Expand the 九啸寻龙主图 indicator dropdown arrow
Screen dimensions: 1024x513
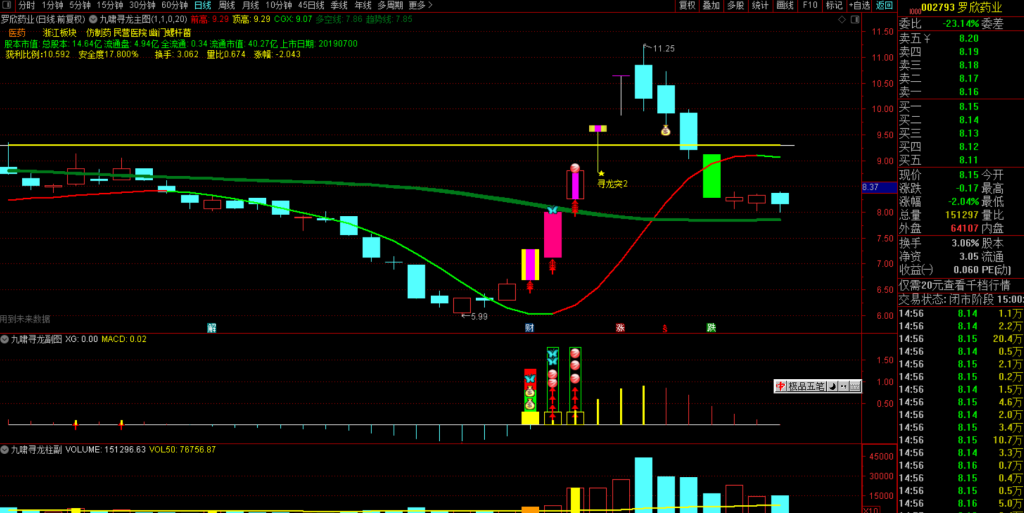click(93, 19)
